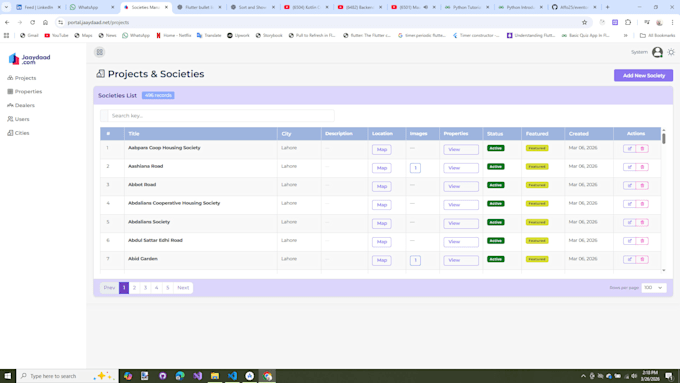680x383 pixels.
Task: Open the All Bookmarks folder
Action: tap(657, 36)
